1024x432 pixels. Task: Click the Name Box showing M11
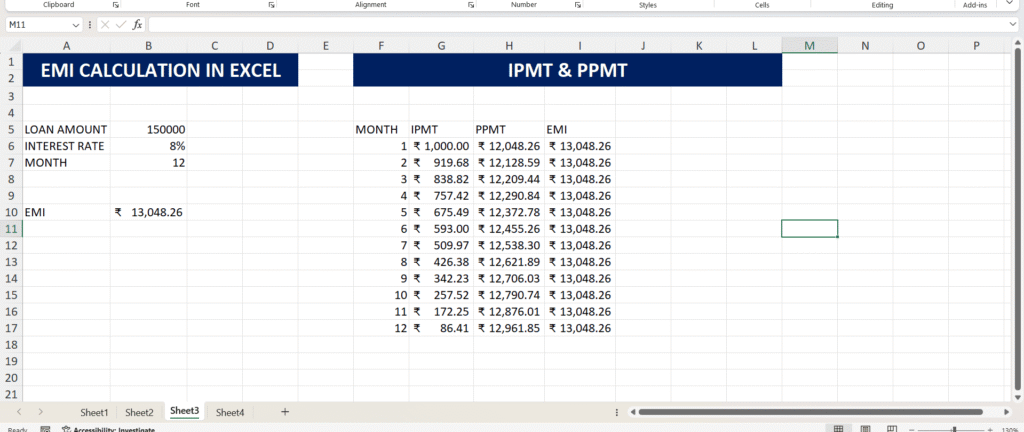(x=39, y=25)
